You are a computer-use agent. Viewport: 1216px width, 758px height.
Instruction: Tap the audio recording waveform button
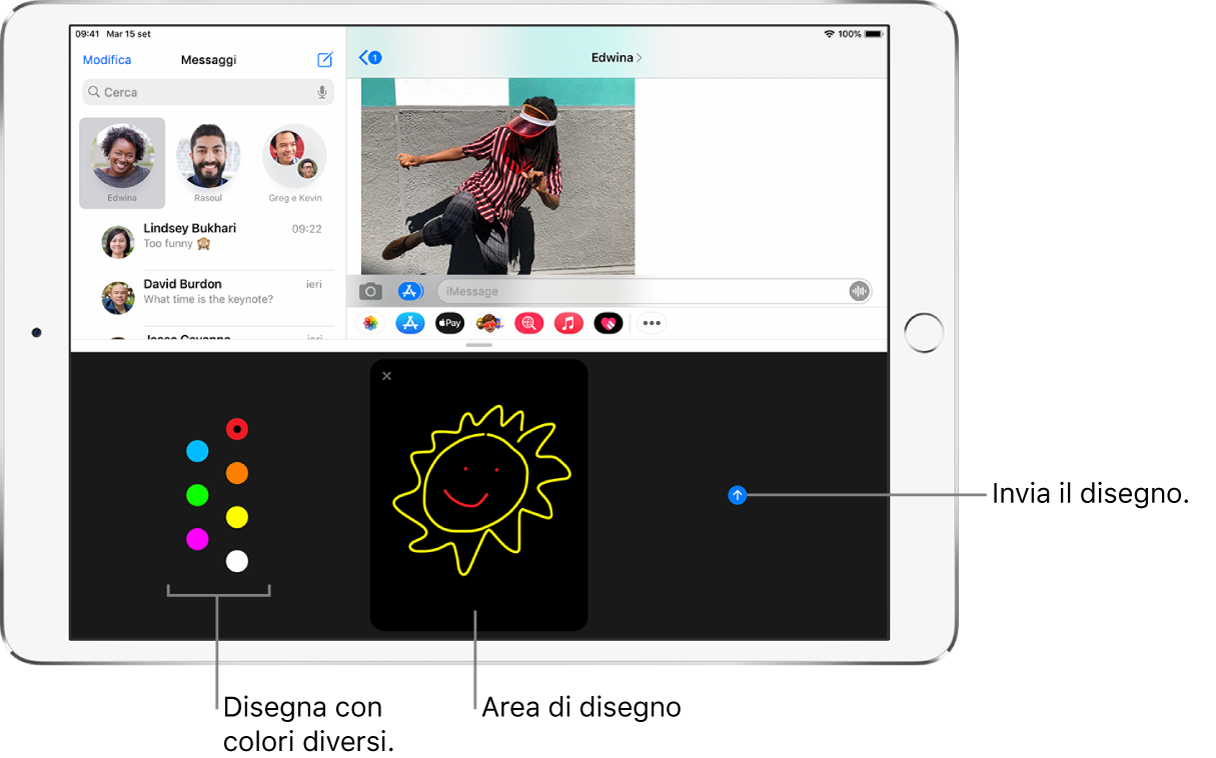(859, 291)
